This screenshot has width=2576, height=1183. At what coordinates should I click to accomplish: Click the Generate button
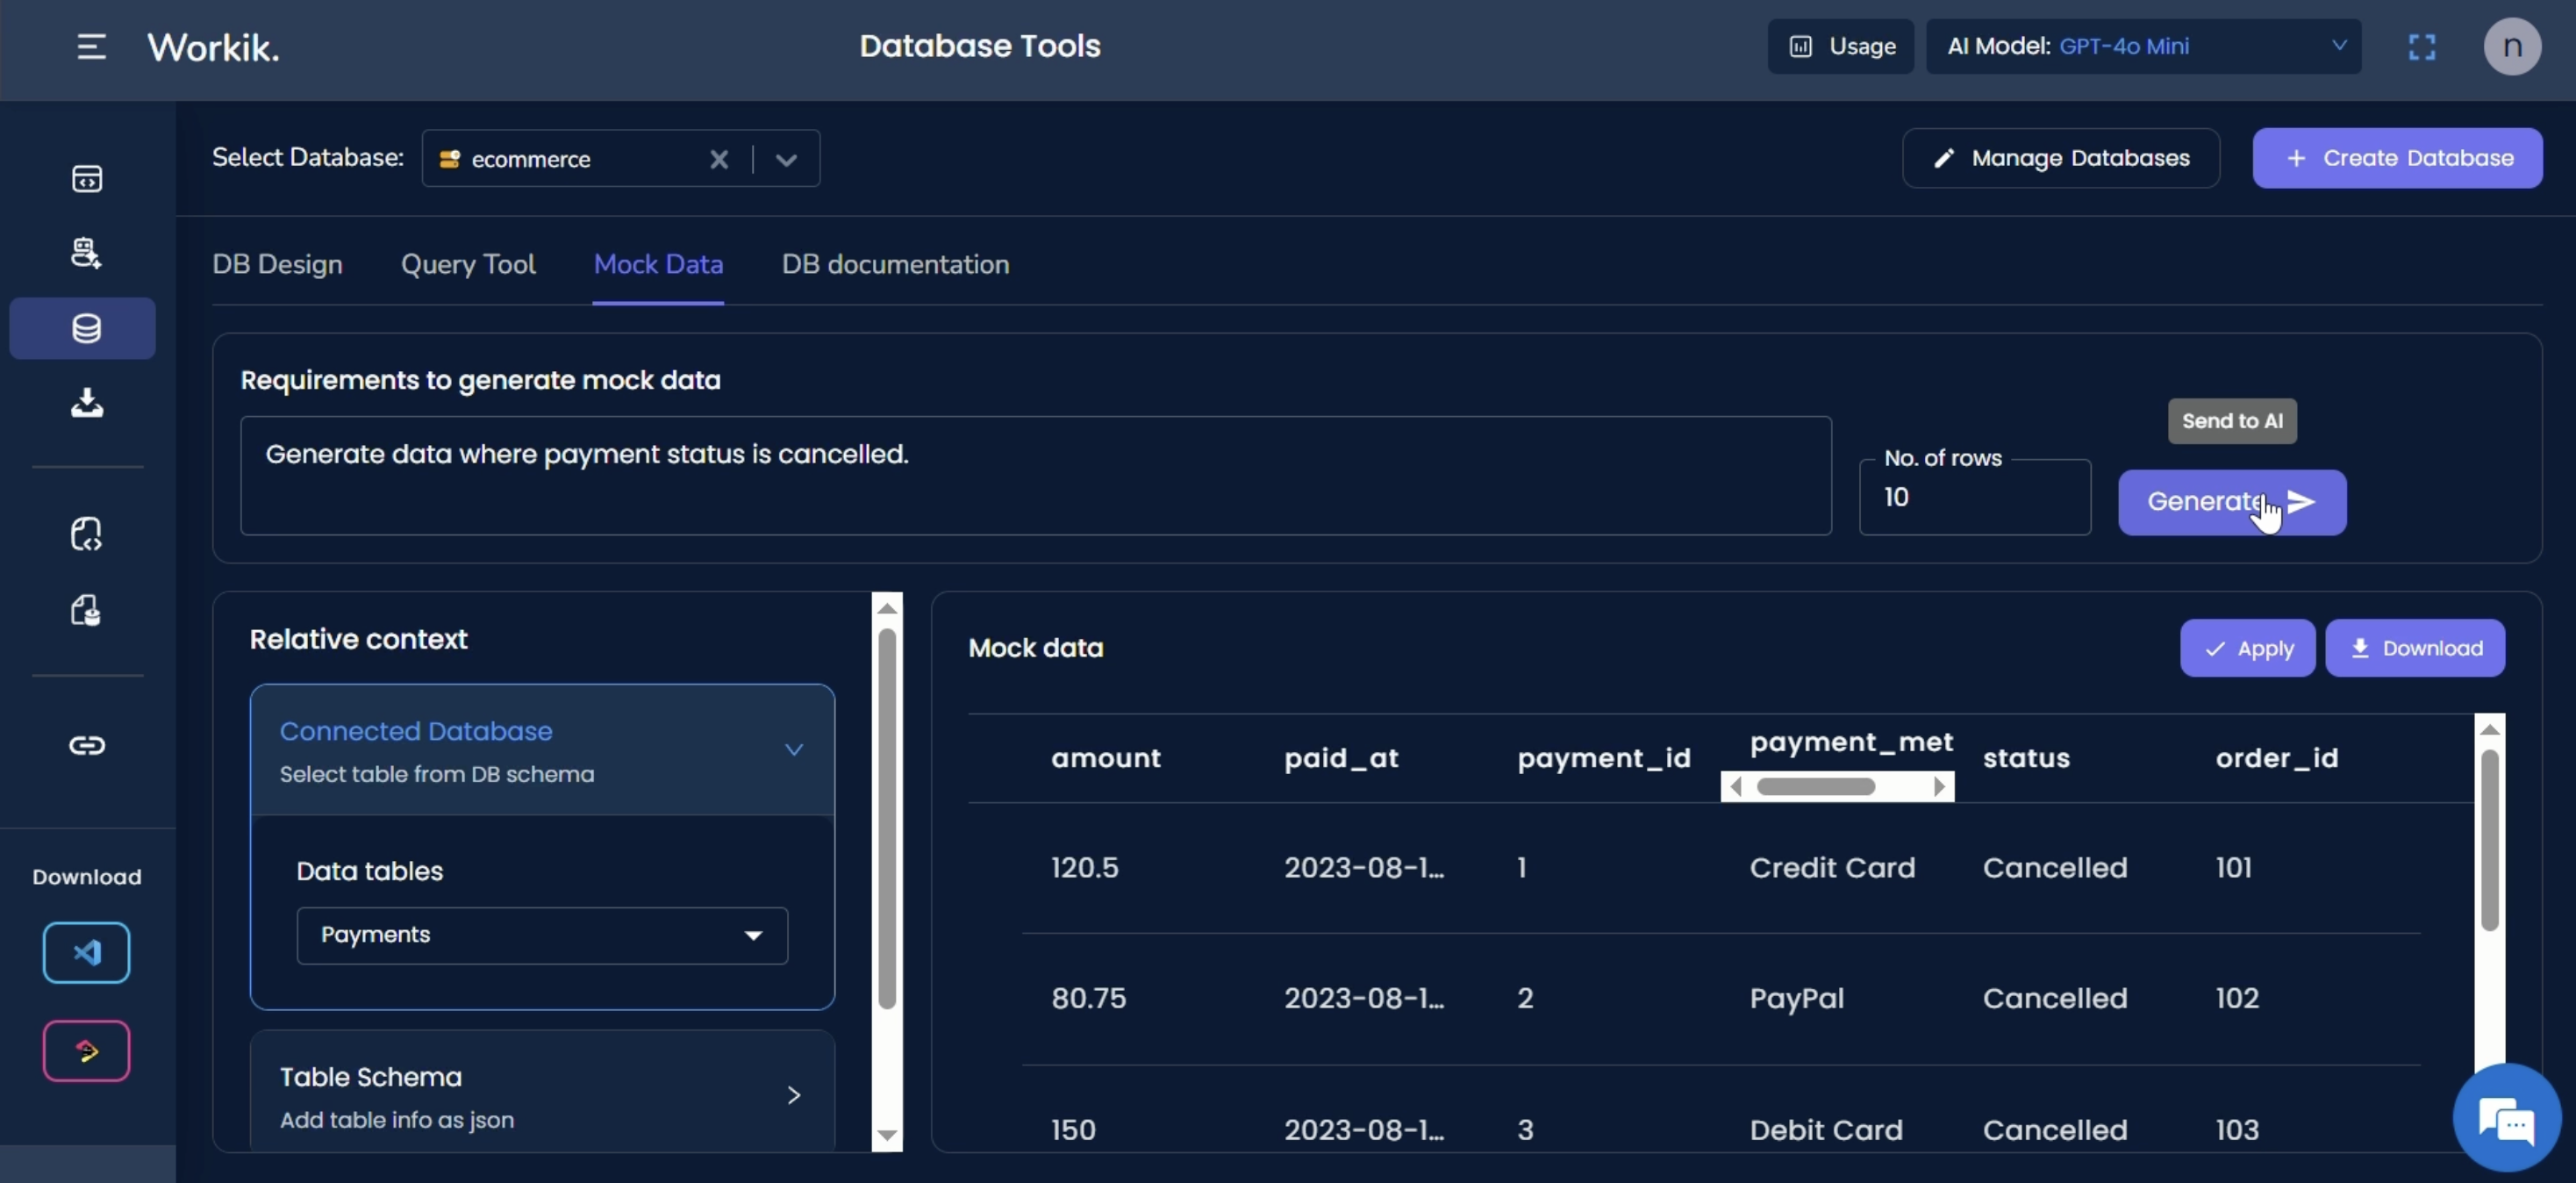(x=2231, y=502)
